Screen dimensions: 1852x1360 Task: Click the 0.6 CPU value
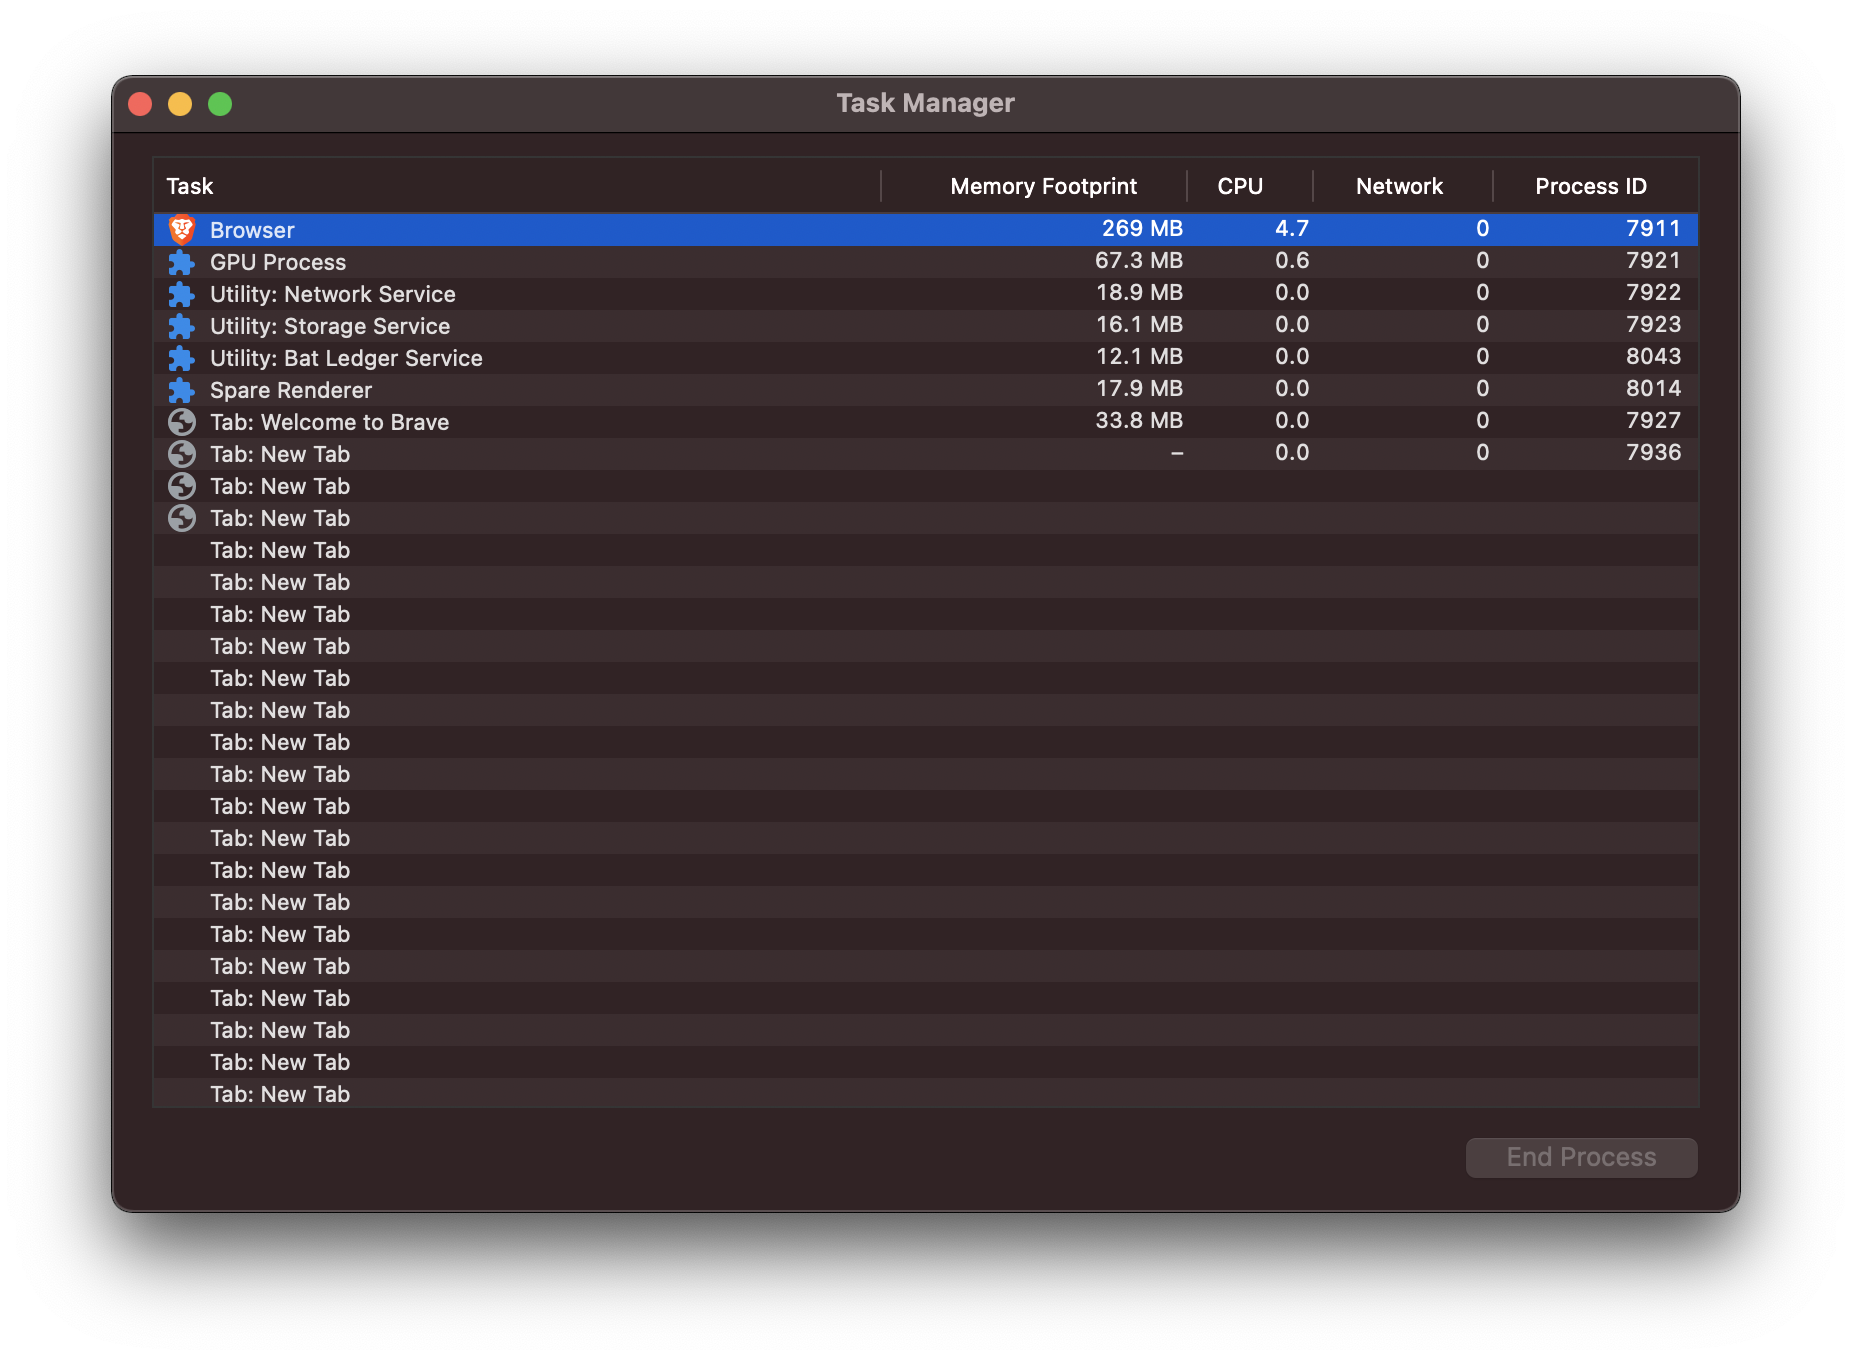1291,260
